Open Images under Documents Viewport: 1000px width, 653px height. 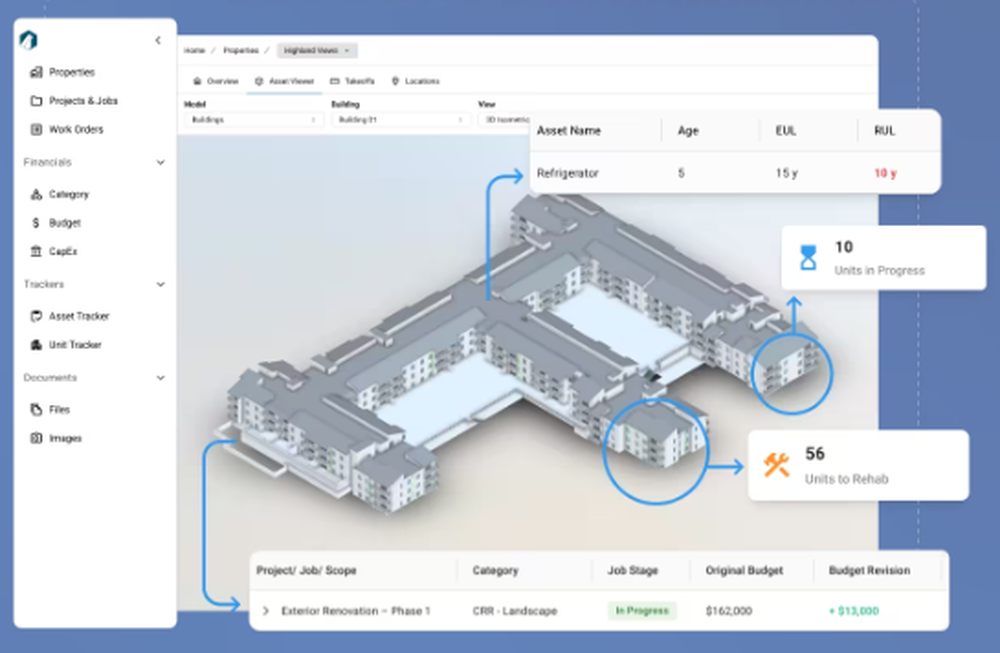coord(65,438)
